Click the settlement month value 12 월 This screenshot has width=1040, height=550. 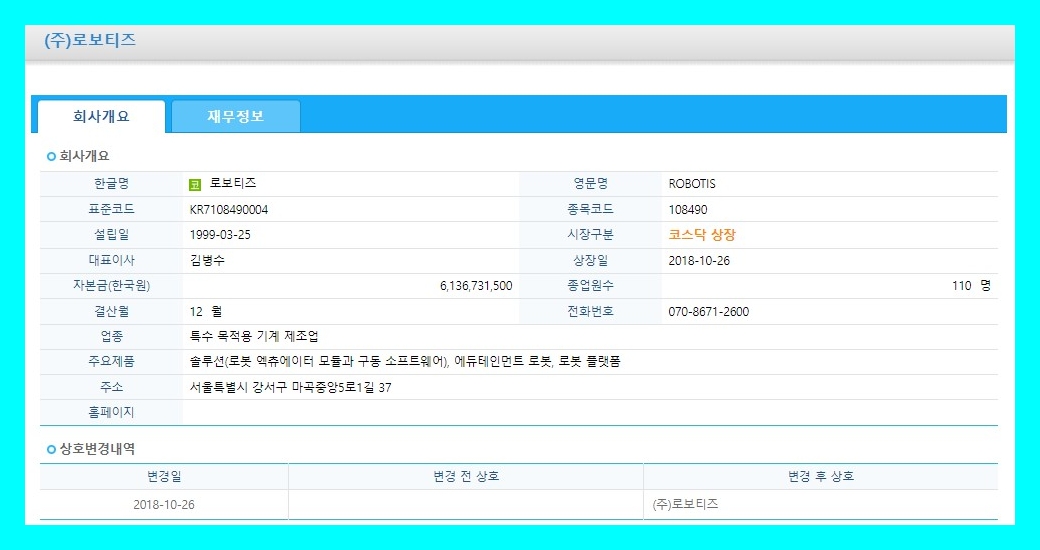(206, 311)
